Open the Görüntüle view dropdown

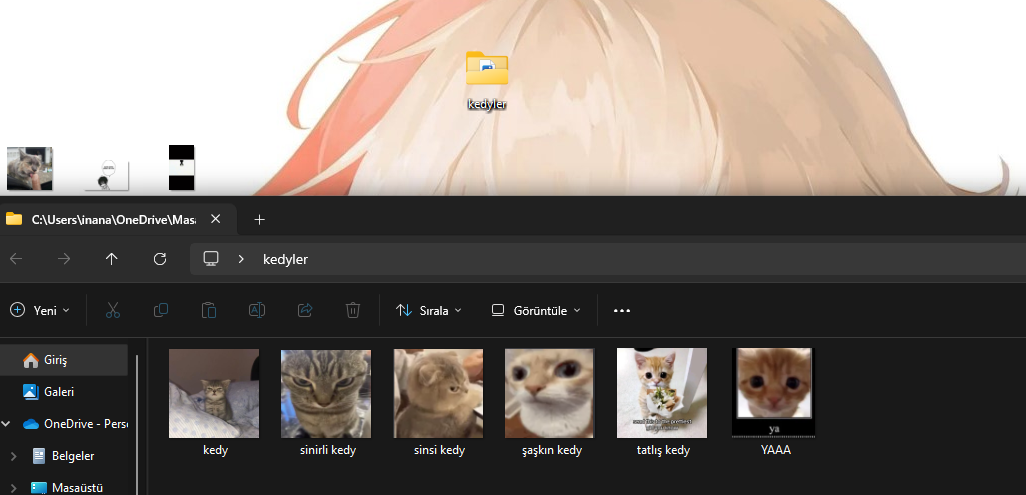[536, 310]
